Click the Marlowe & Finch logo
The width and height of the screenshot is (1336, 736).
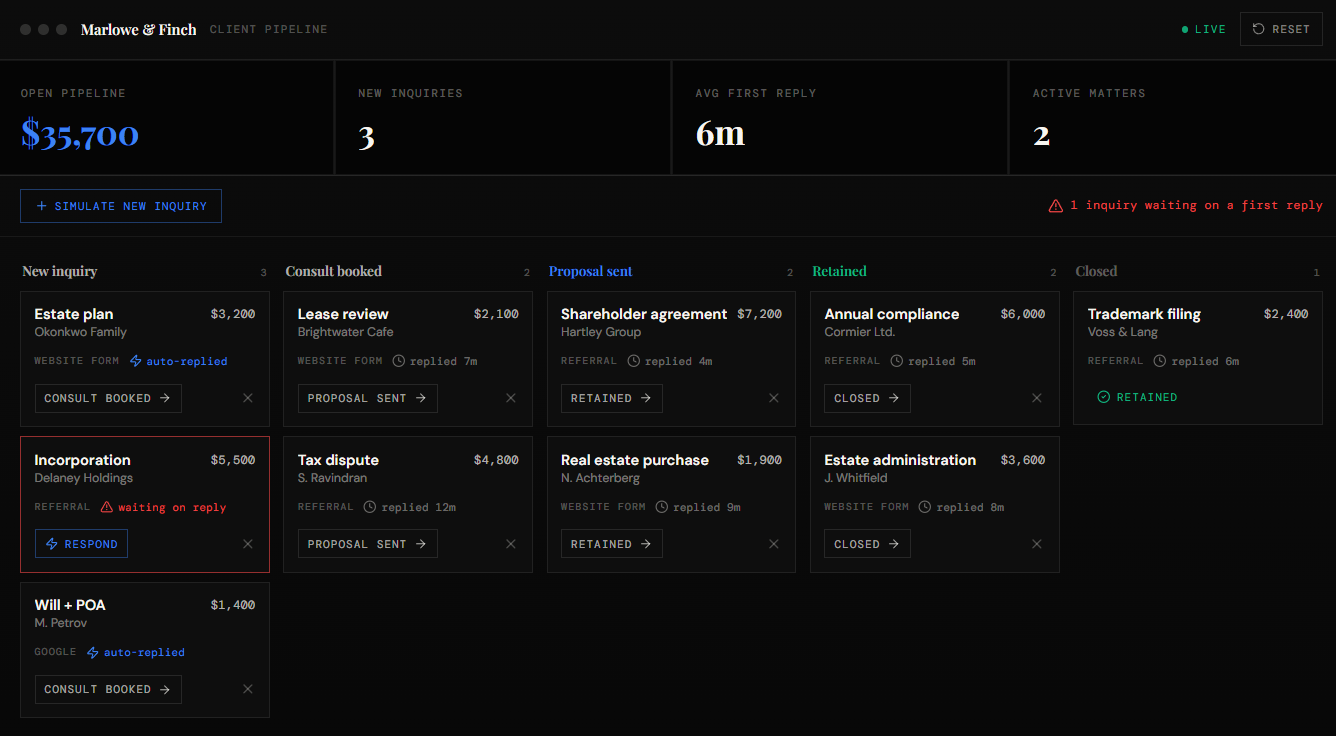pyautogui.click(x=139, y=29)
